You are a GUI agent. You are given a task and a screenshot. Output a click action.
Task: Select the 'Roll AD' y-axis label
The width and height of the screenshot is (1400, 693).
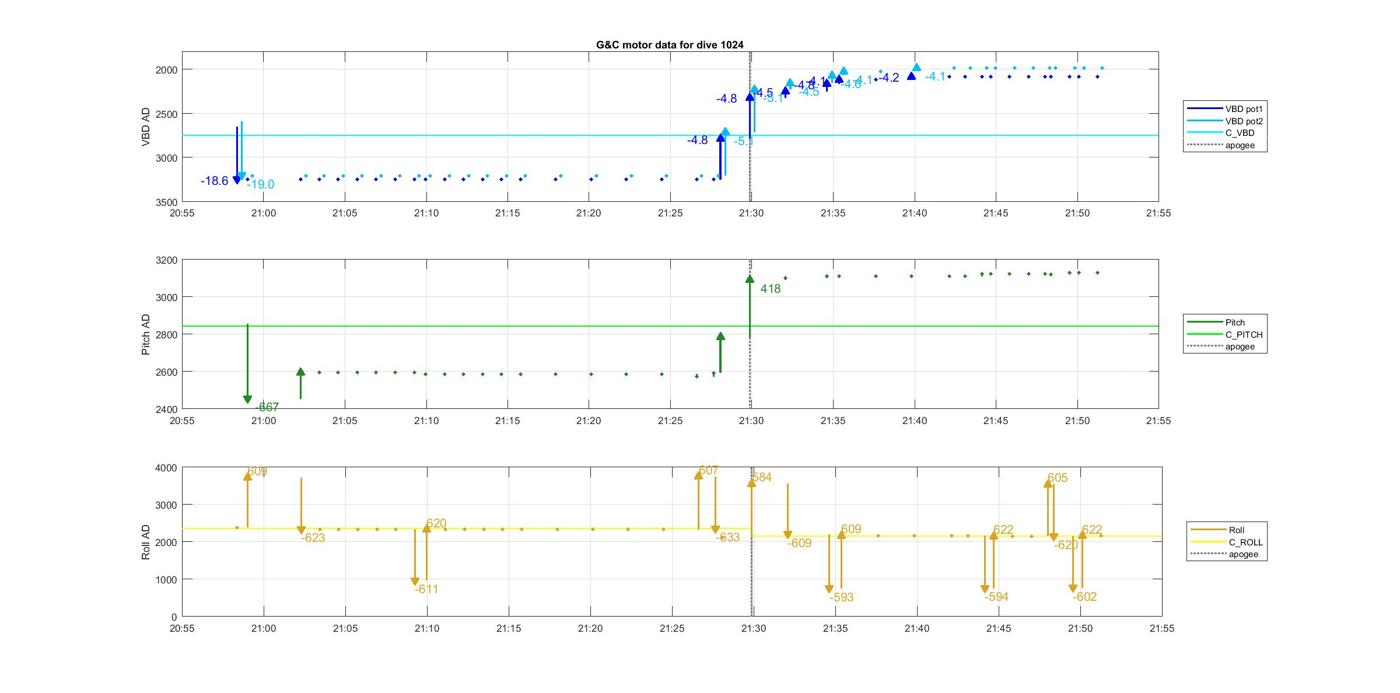146,542
